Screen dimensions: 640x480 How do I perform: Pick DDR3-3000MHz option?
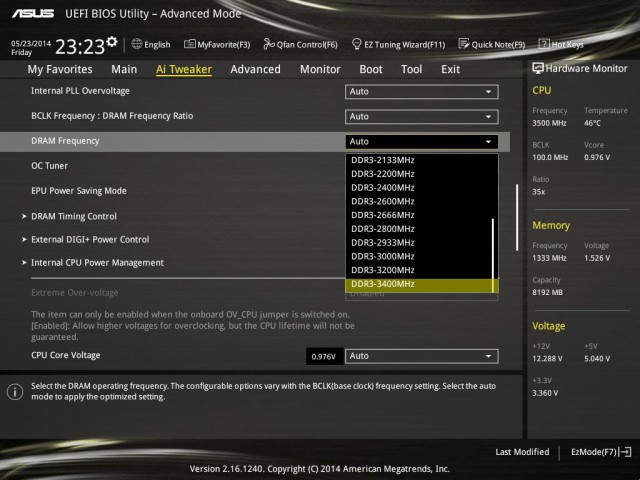pos(419,256)
